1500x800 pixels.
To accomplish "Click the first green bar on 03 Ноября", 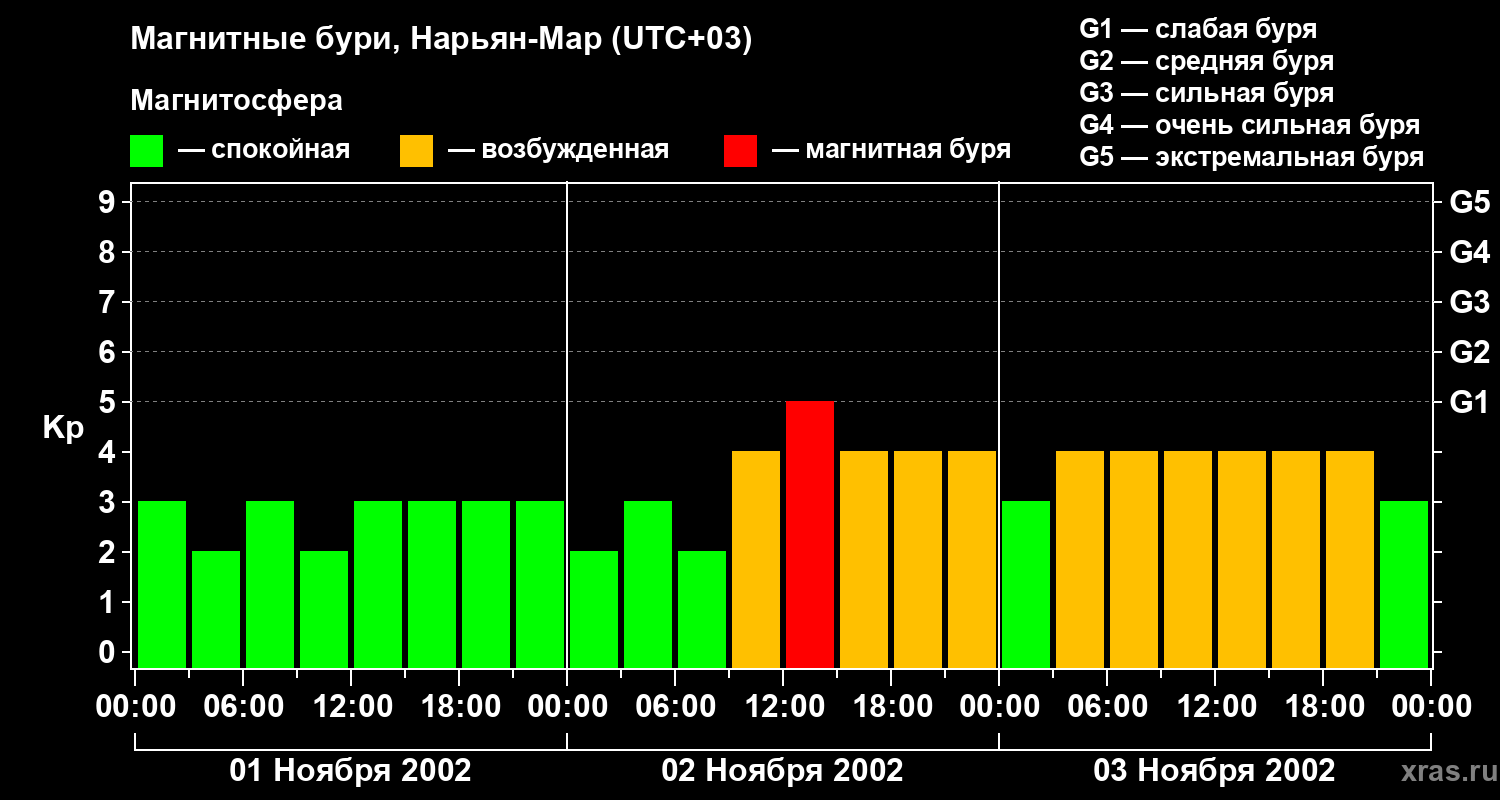I will click(x=1026, y=584).
